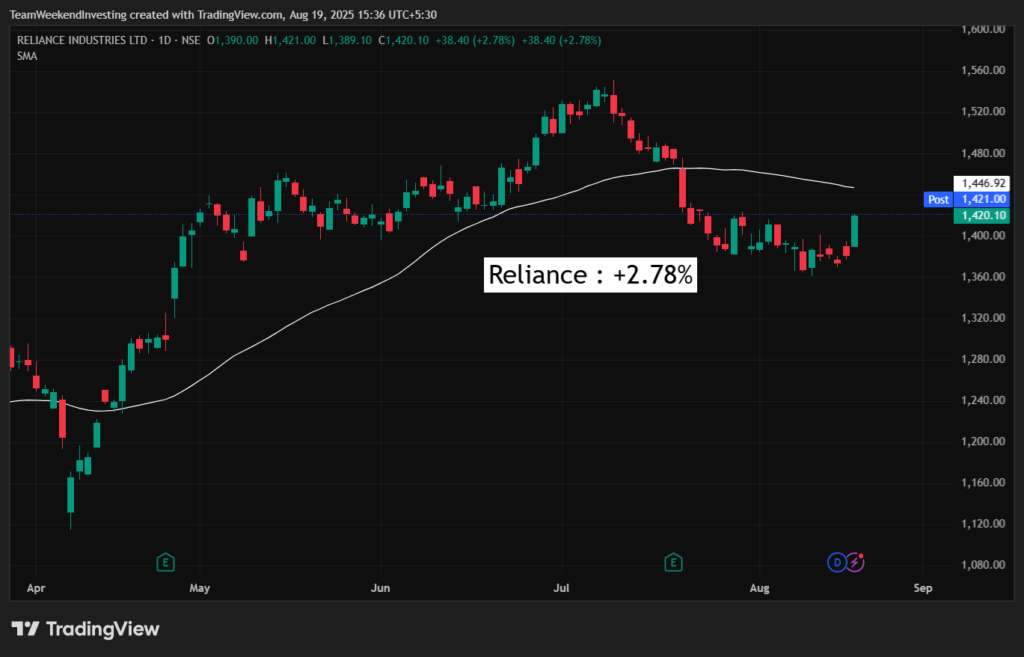Click the 1,560.00 price axis label
Screen dimensions: 1024x657
983,71
